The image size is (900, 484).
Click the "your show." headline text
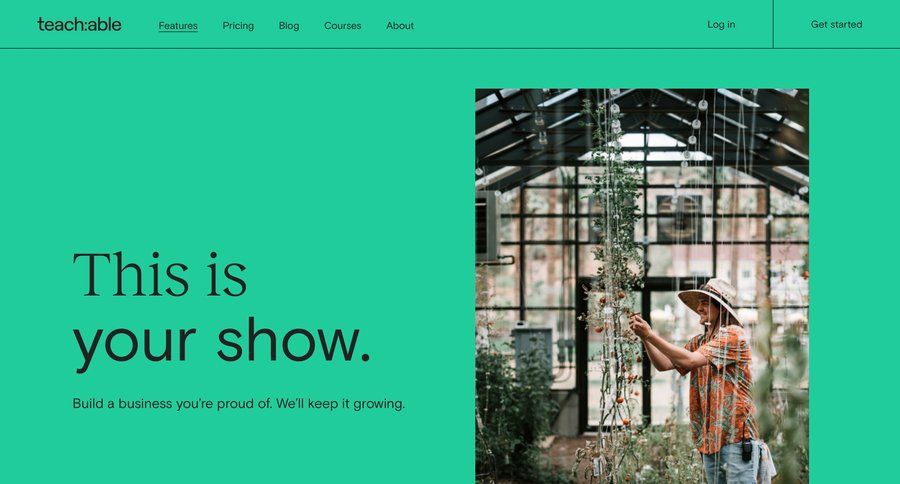(x=222, y=343)
